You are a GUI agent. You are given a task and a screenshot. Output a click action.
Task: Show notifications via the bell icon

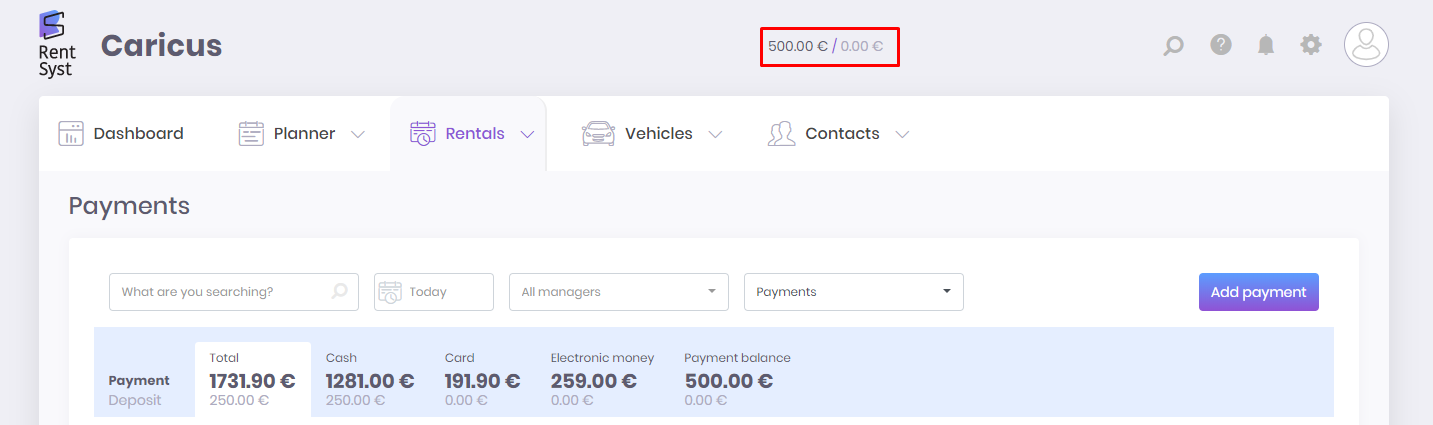click(x=1266, y=45)
